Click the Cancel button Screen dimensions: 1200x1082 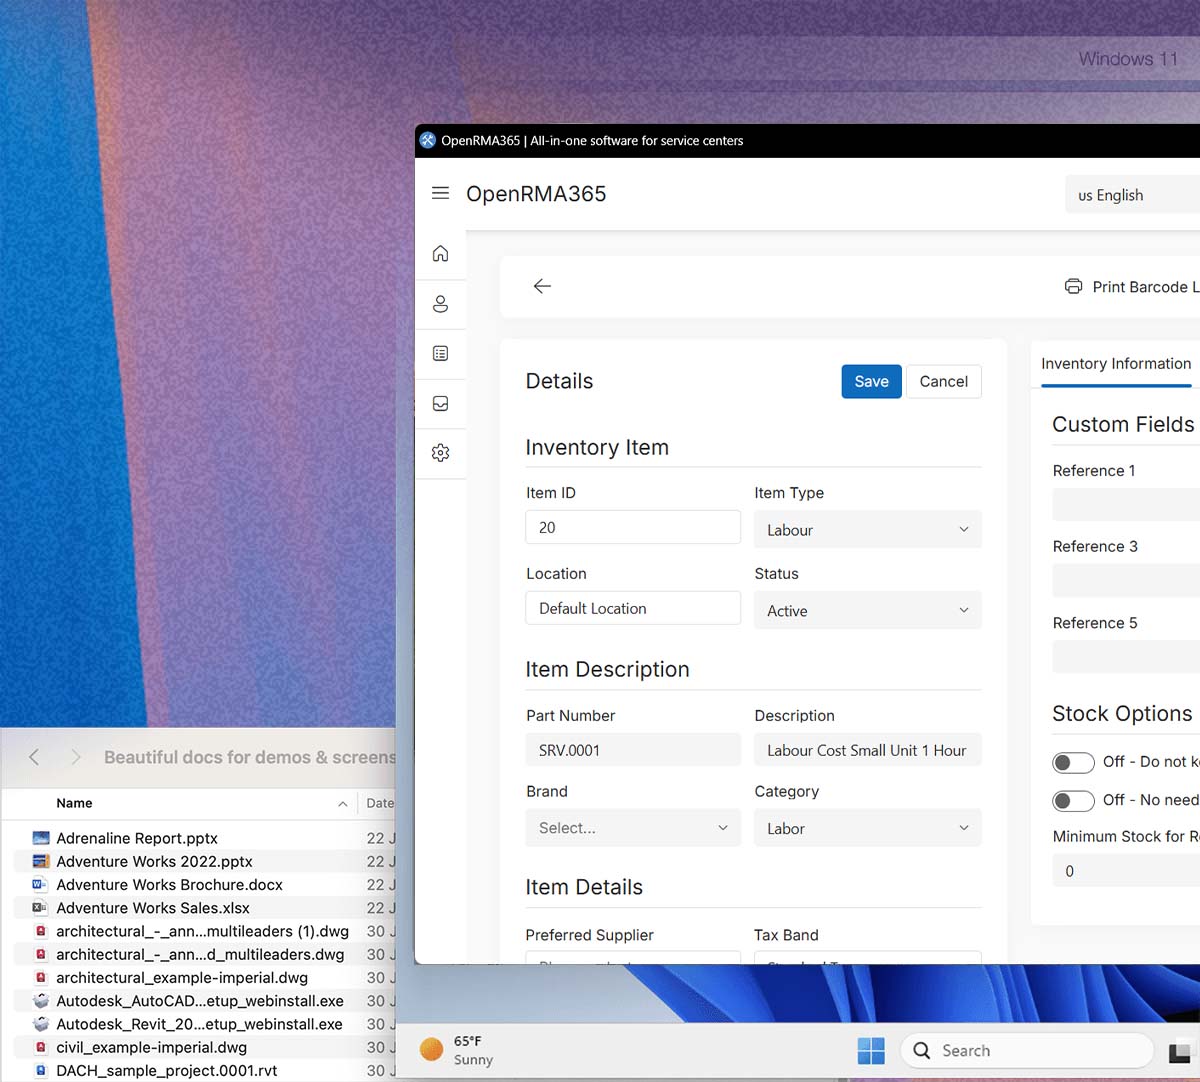coord(943,382)
